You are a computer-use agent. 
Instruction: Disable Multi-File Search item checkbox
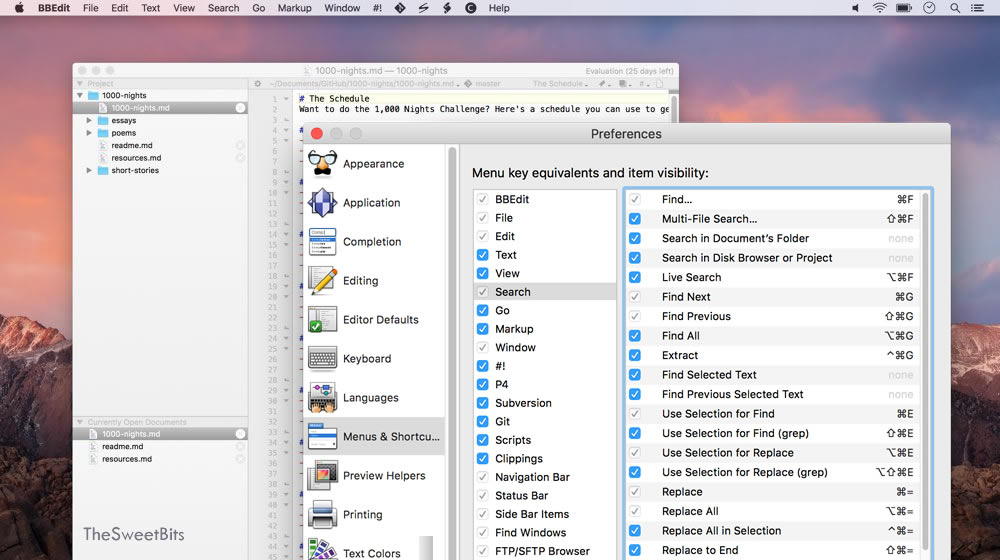(635, 219)
